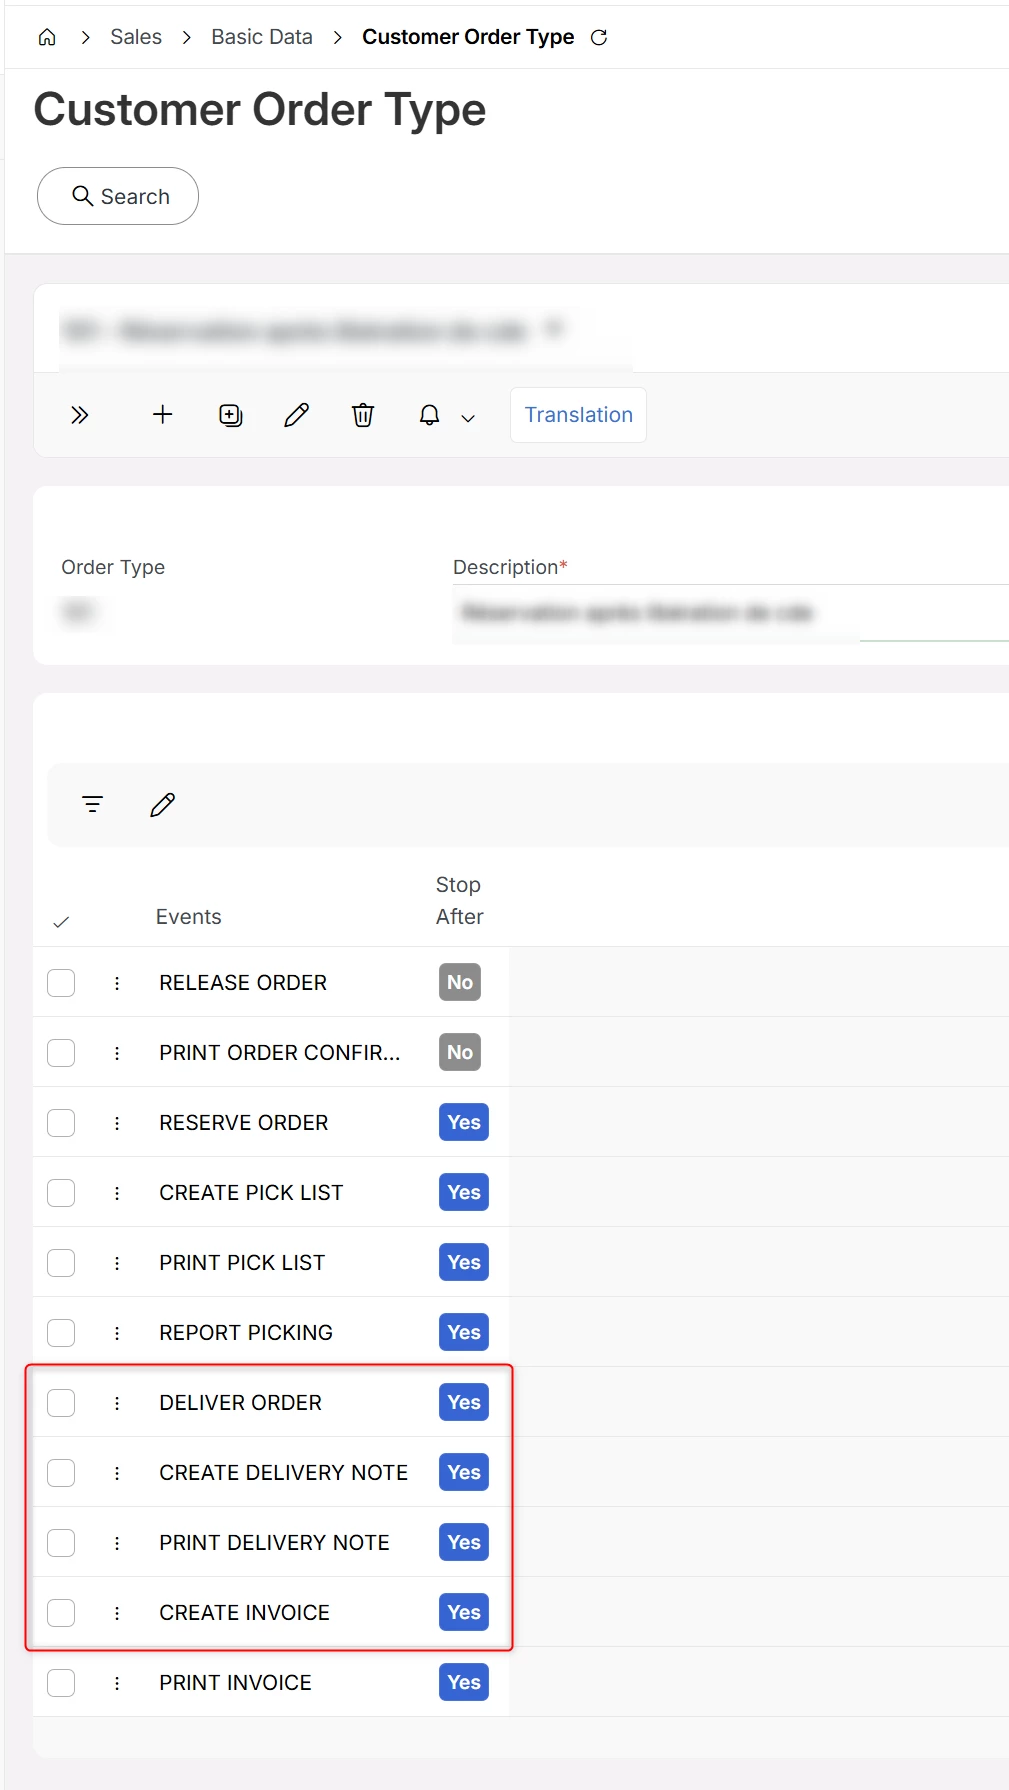Open row menu for REPORT PICKING

[117, 1333]
